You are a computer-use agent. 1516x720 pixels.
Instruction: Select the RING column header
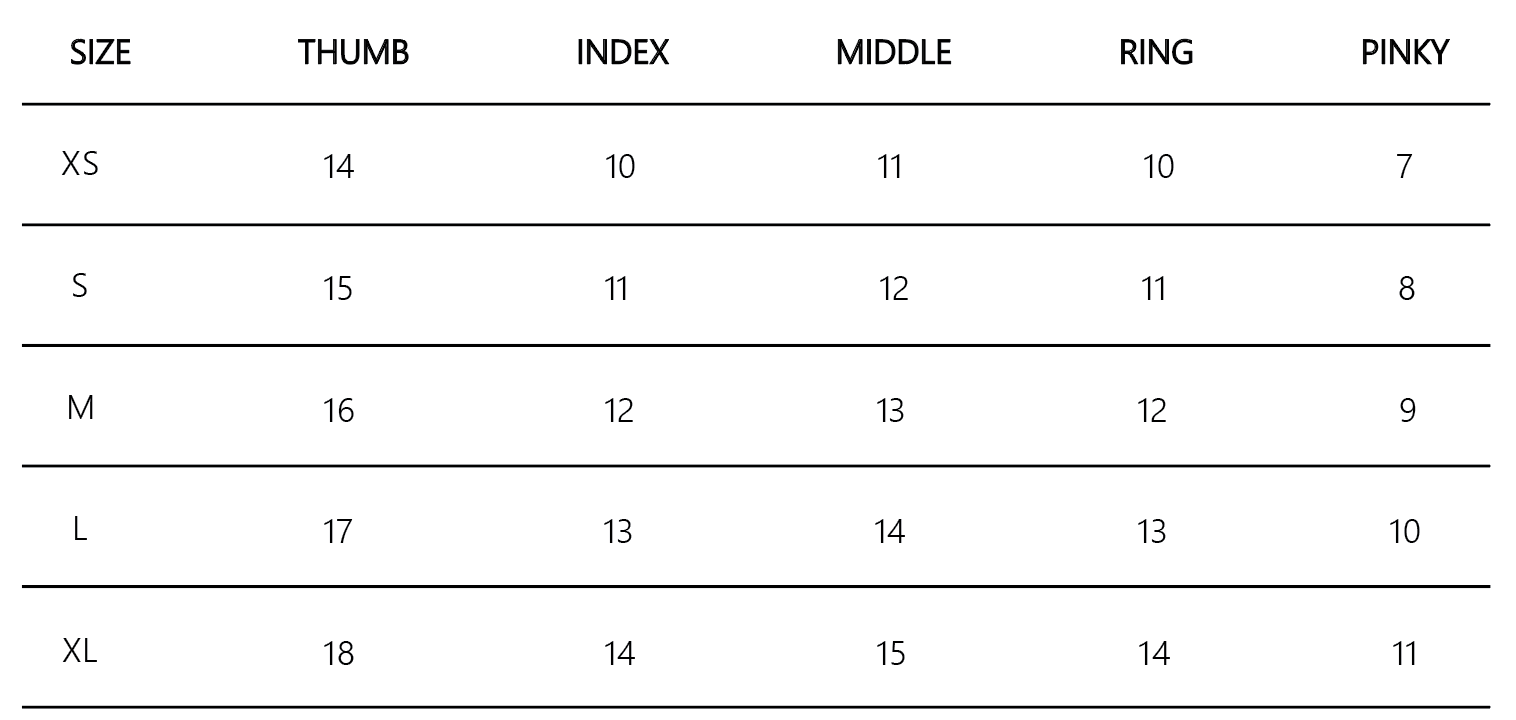click(x=1156, y=53)
